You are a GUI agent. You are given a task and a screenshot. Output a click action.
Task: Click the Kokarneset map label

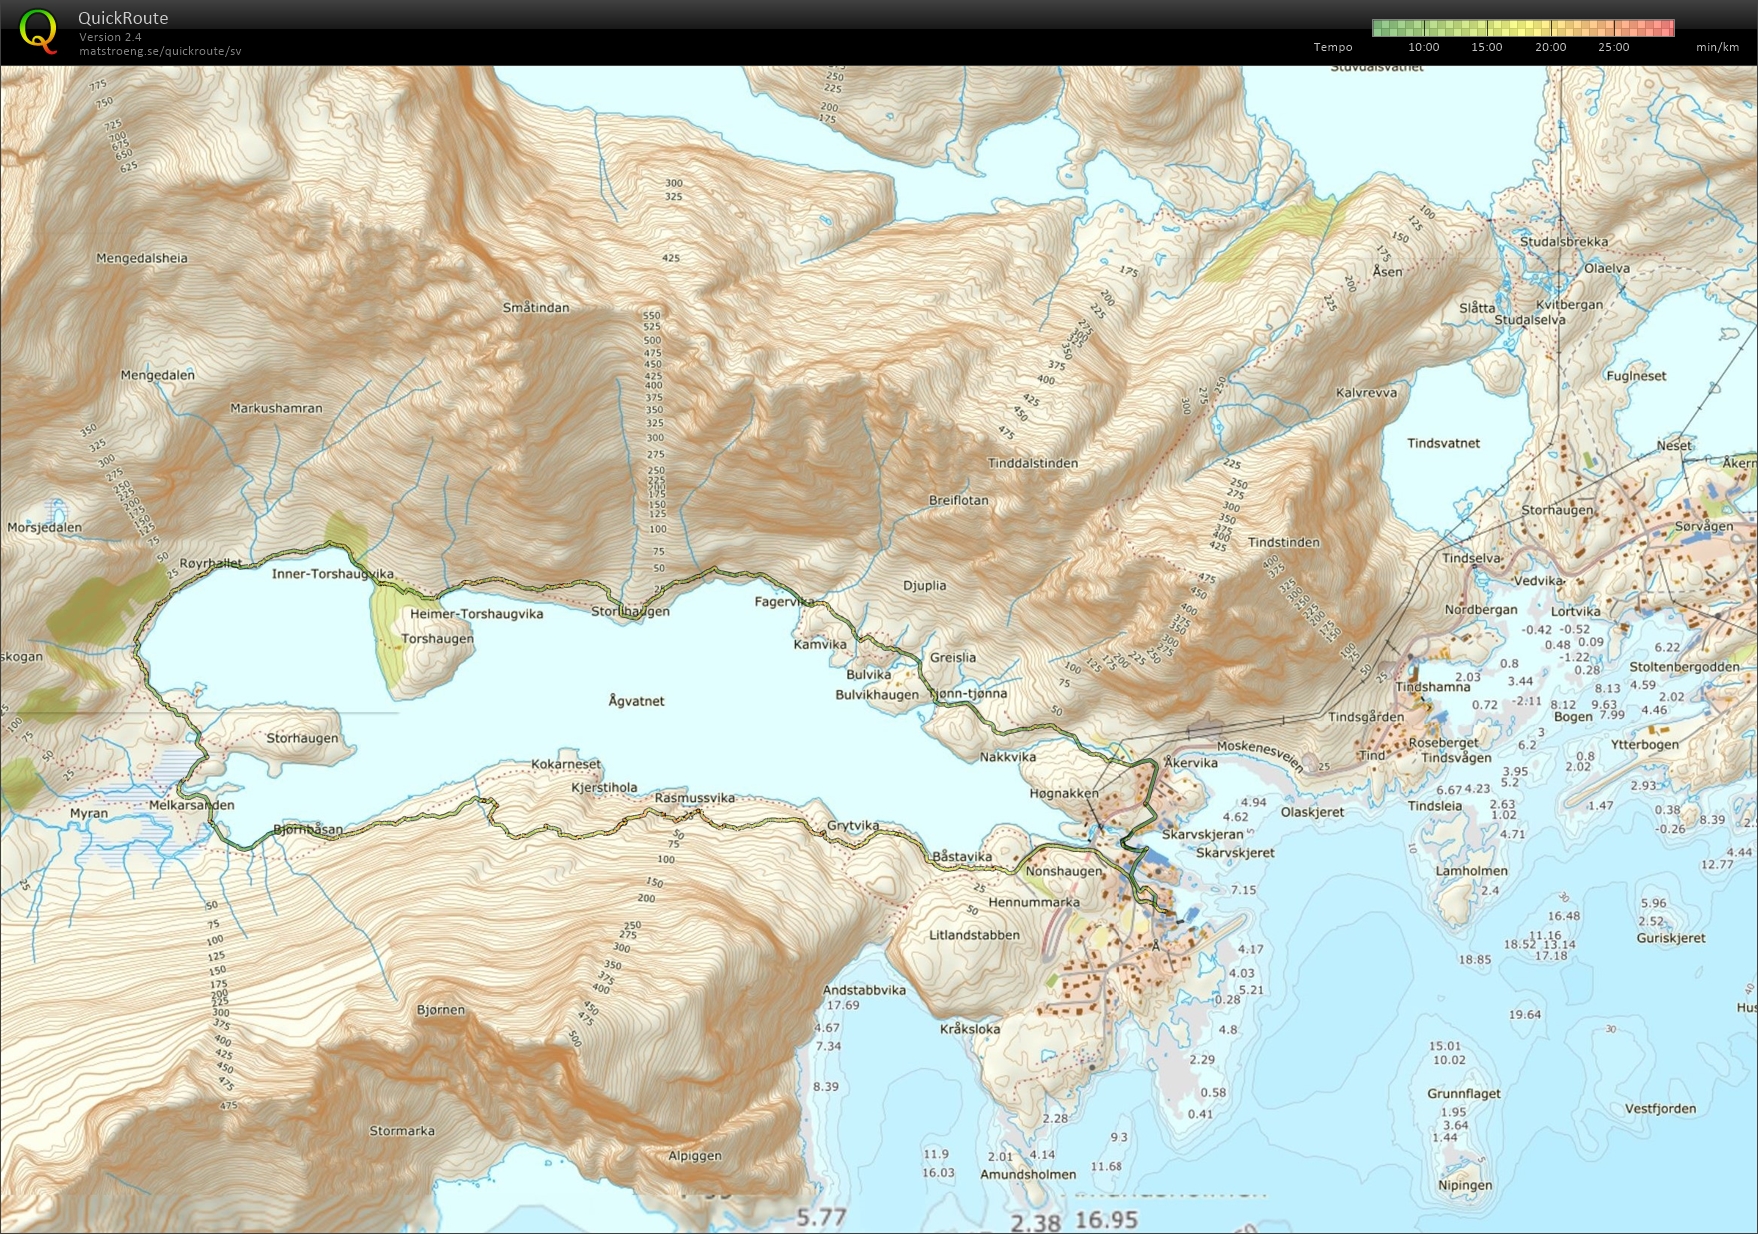[x=566, y=764]
